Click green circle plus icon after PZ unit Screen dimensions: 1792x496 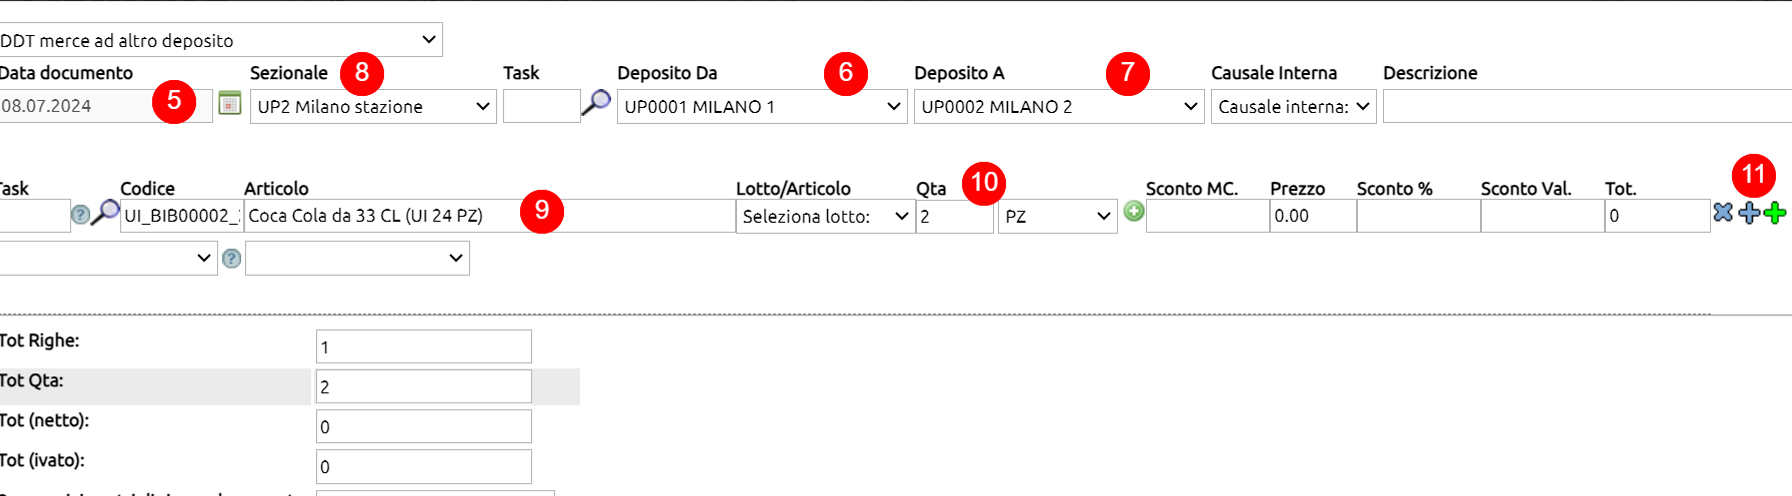point(1133,211)
